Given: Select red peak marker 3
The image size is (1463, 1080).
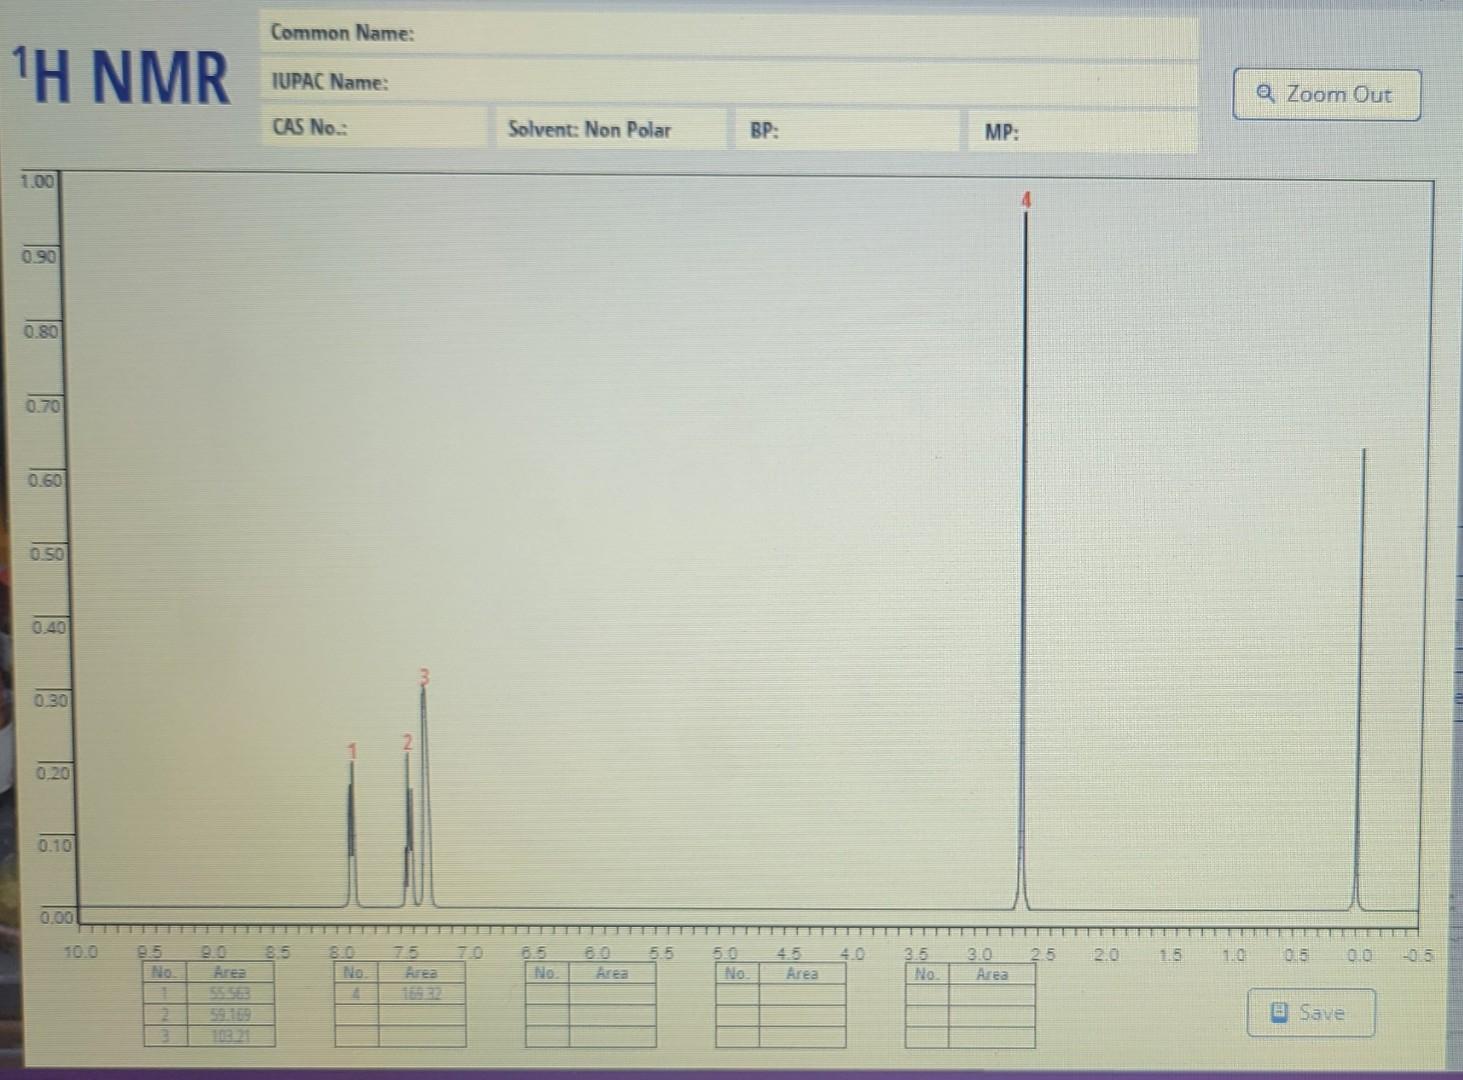Looking at the screenshot, I should coord(424,676).
